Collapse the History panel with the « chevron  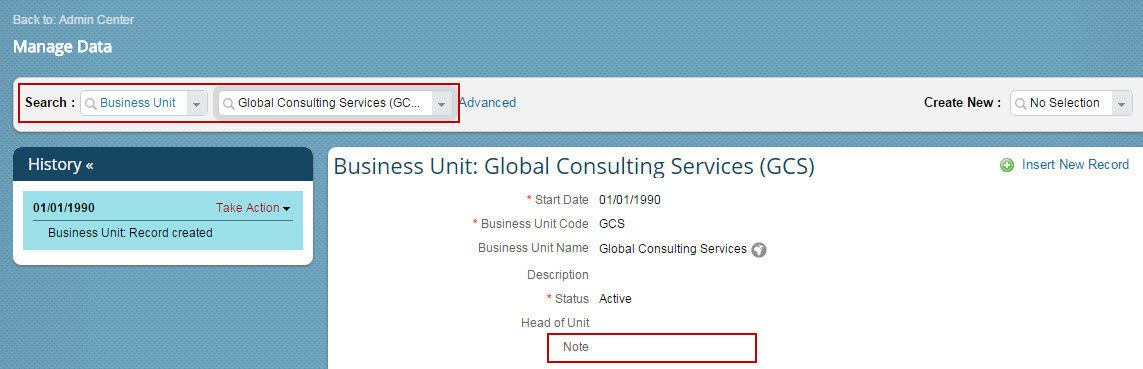click(90, 165)
